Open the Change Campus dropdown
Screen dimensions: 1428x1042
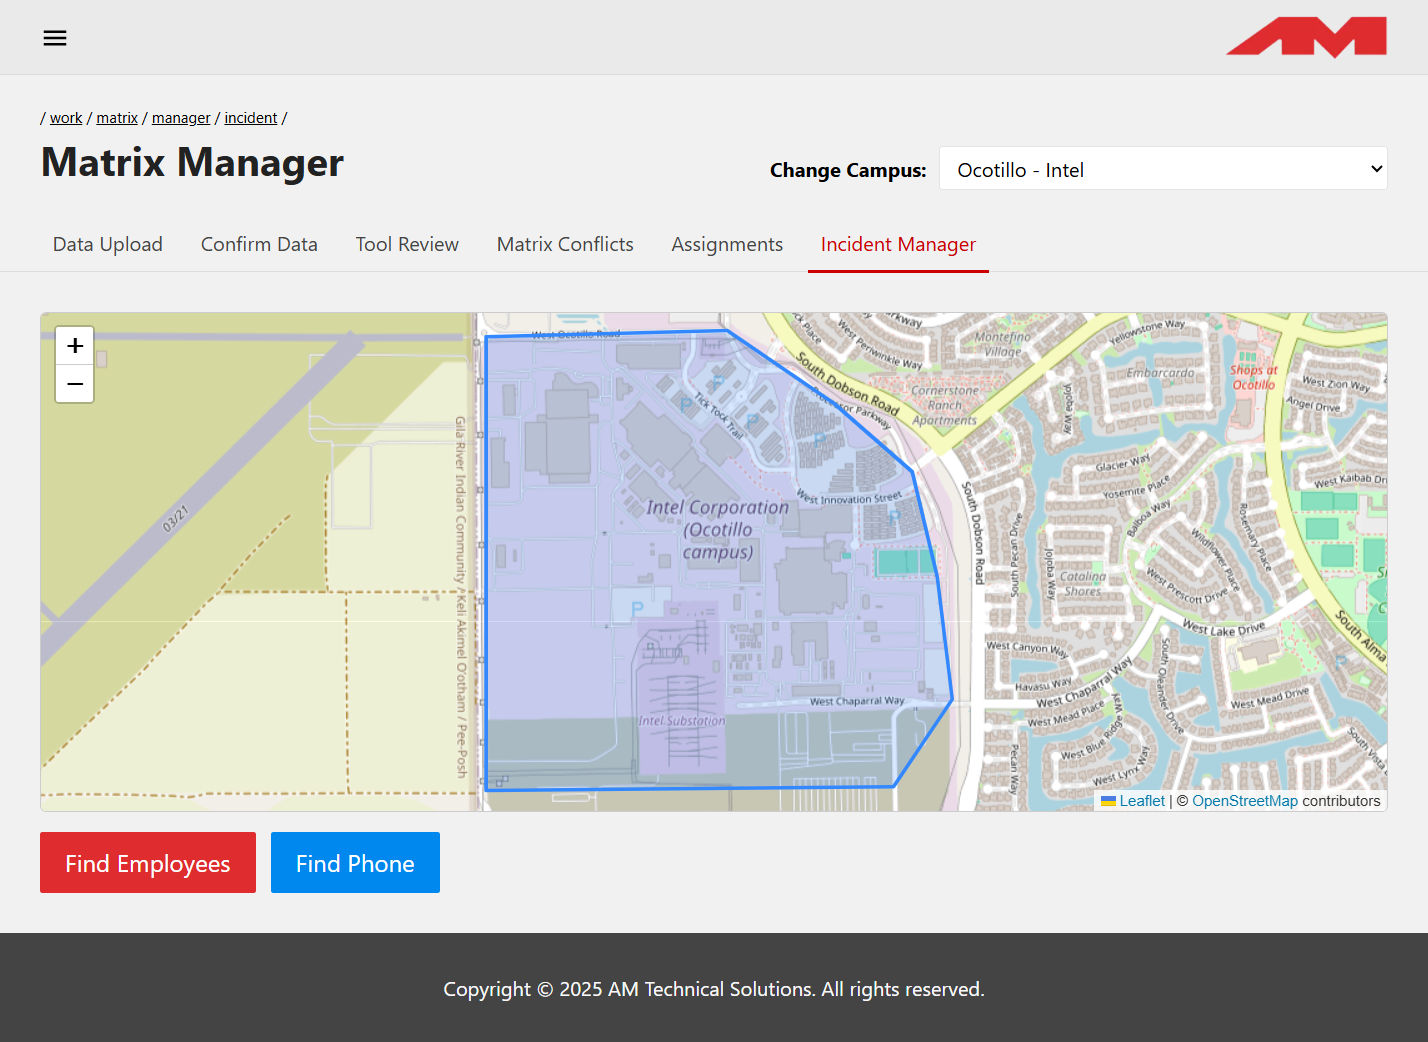(1162, 169)
